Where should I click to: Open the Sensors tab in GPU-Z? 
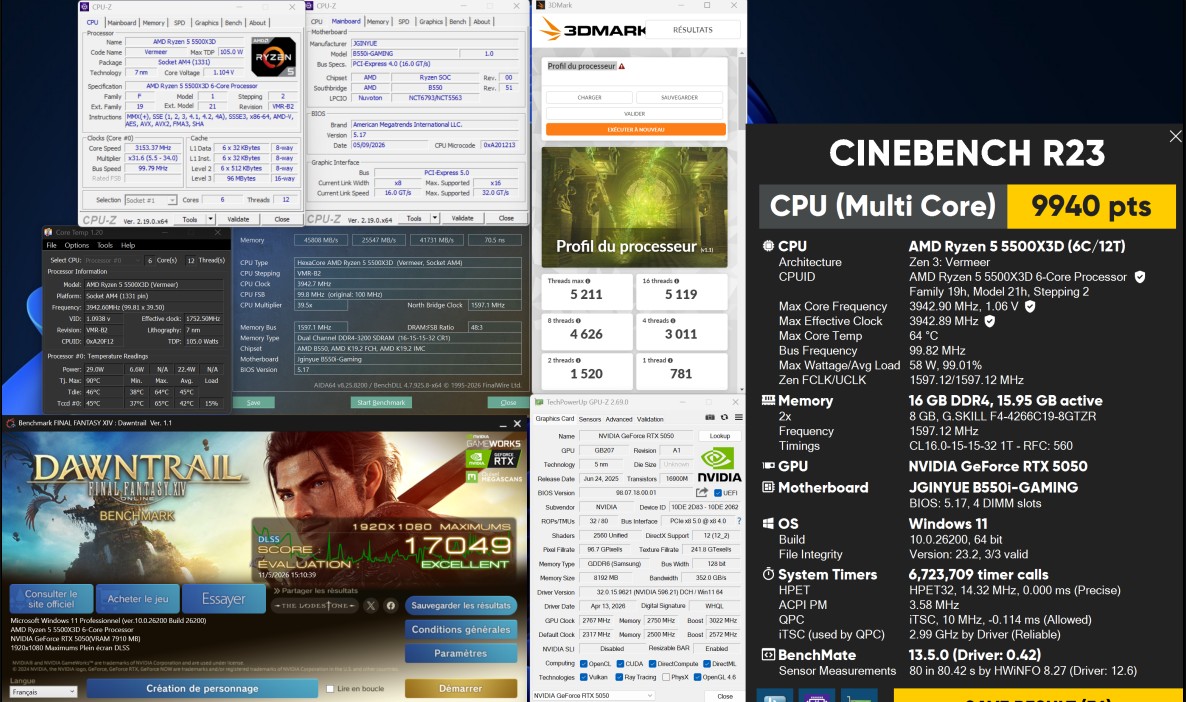point(590,419)
